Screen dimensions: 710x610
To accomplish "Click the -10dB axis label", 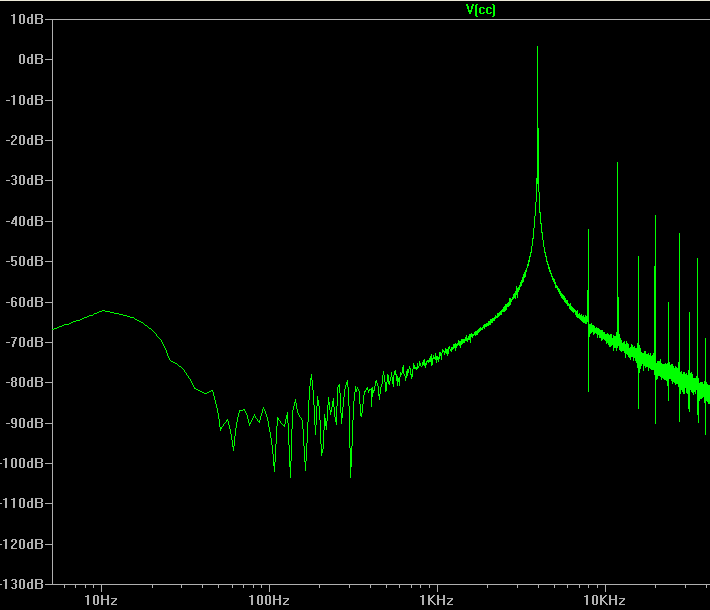I will [24, 100].
